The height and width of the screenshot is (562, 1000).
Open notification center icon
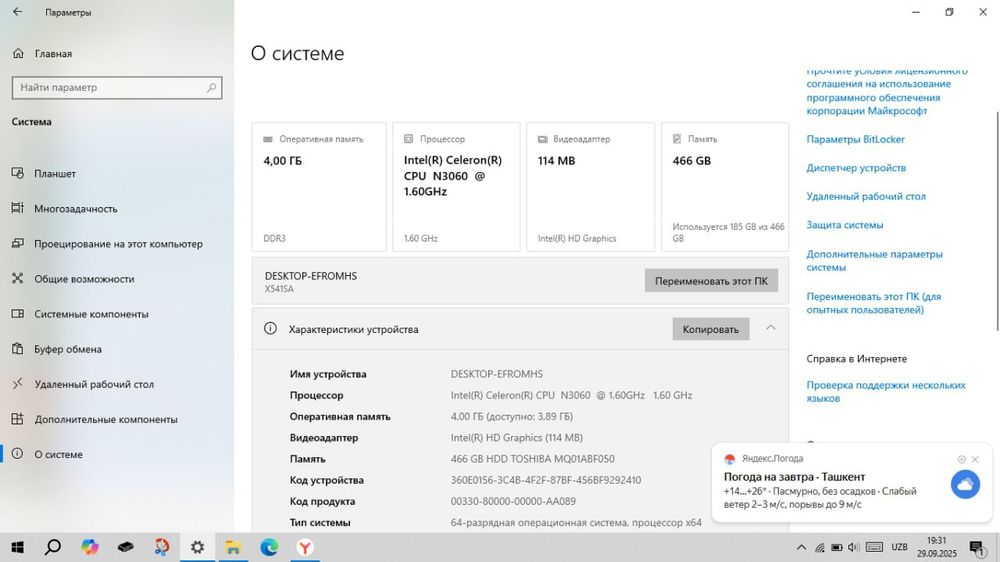pyautogui.click(x=976, y=547)
